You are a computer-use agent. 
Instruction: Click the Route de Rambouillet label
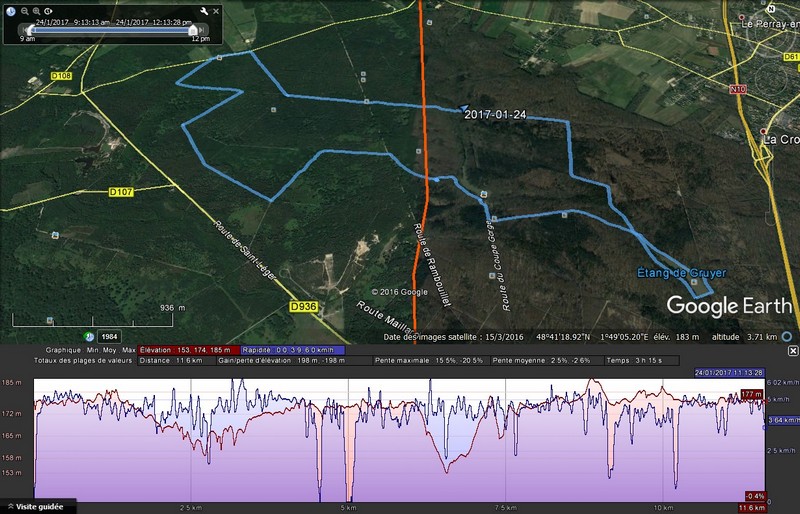[433, 265]
